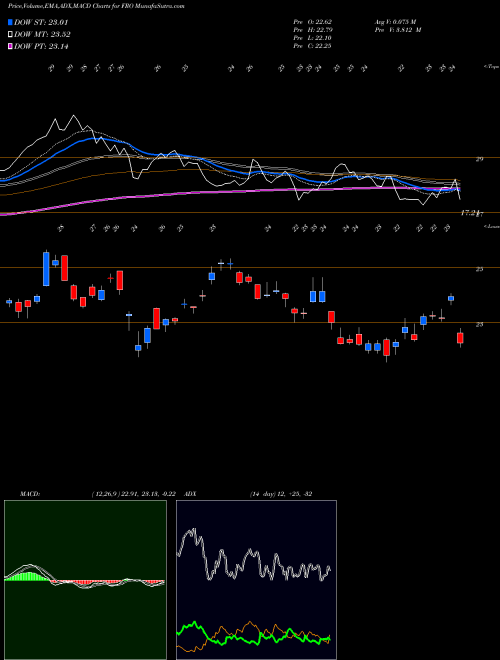Click the white DOW MT legend swatch
Screen dimensions: 500x660
[x=11, y=35]
